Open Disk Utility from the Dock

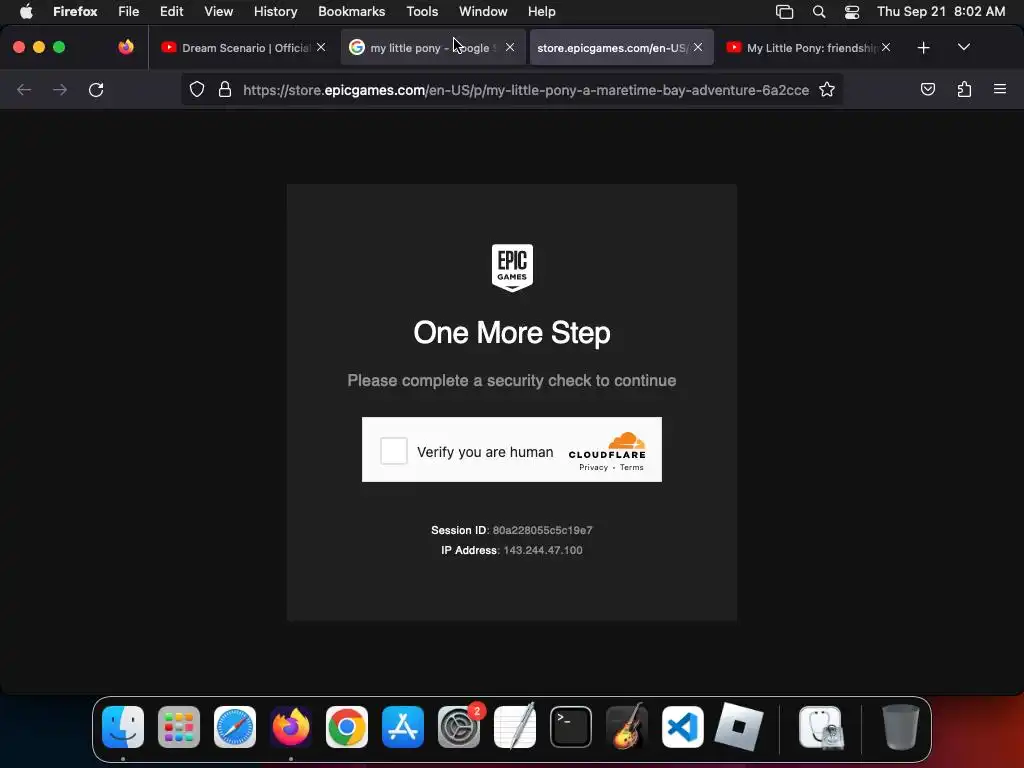click(x=821, y=727)
